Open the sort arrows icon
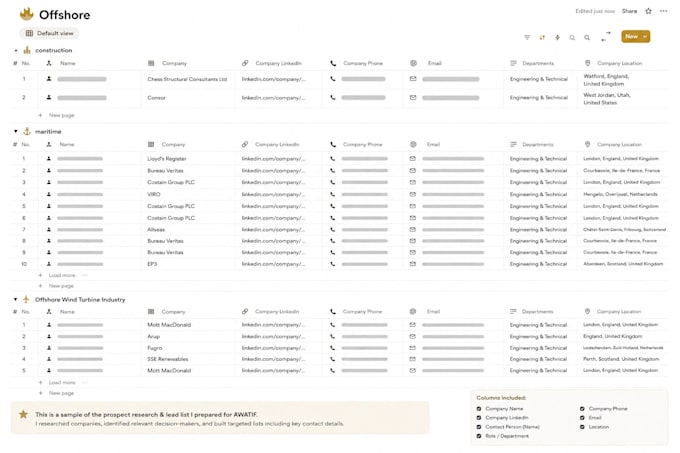Screen dimensions: 680x453 click(542, 37)
